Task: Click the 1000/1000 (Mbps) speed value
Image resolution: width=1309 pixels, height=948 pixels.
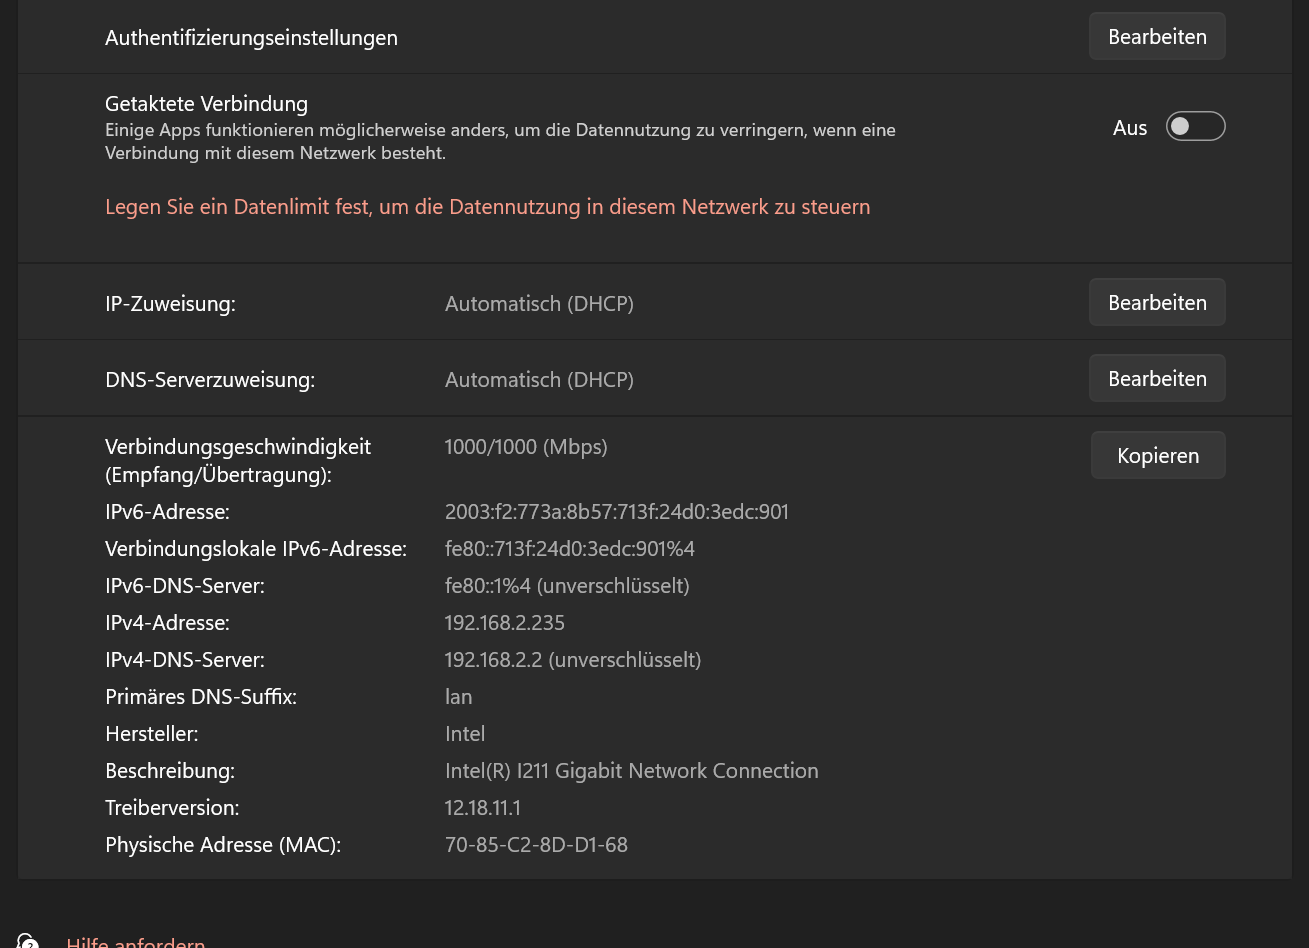Action: pos(526,447)
